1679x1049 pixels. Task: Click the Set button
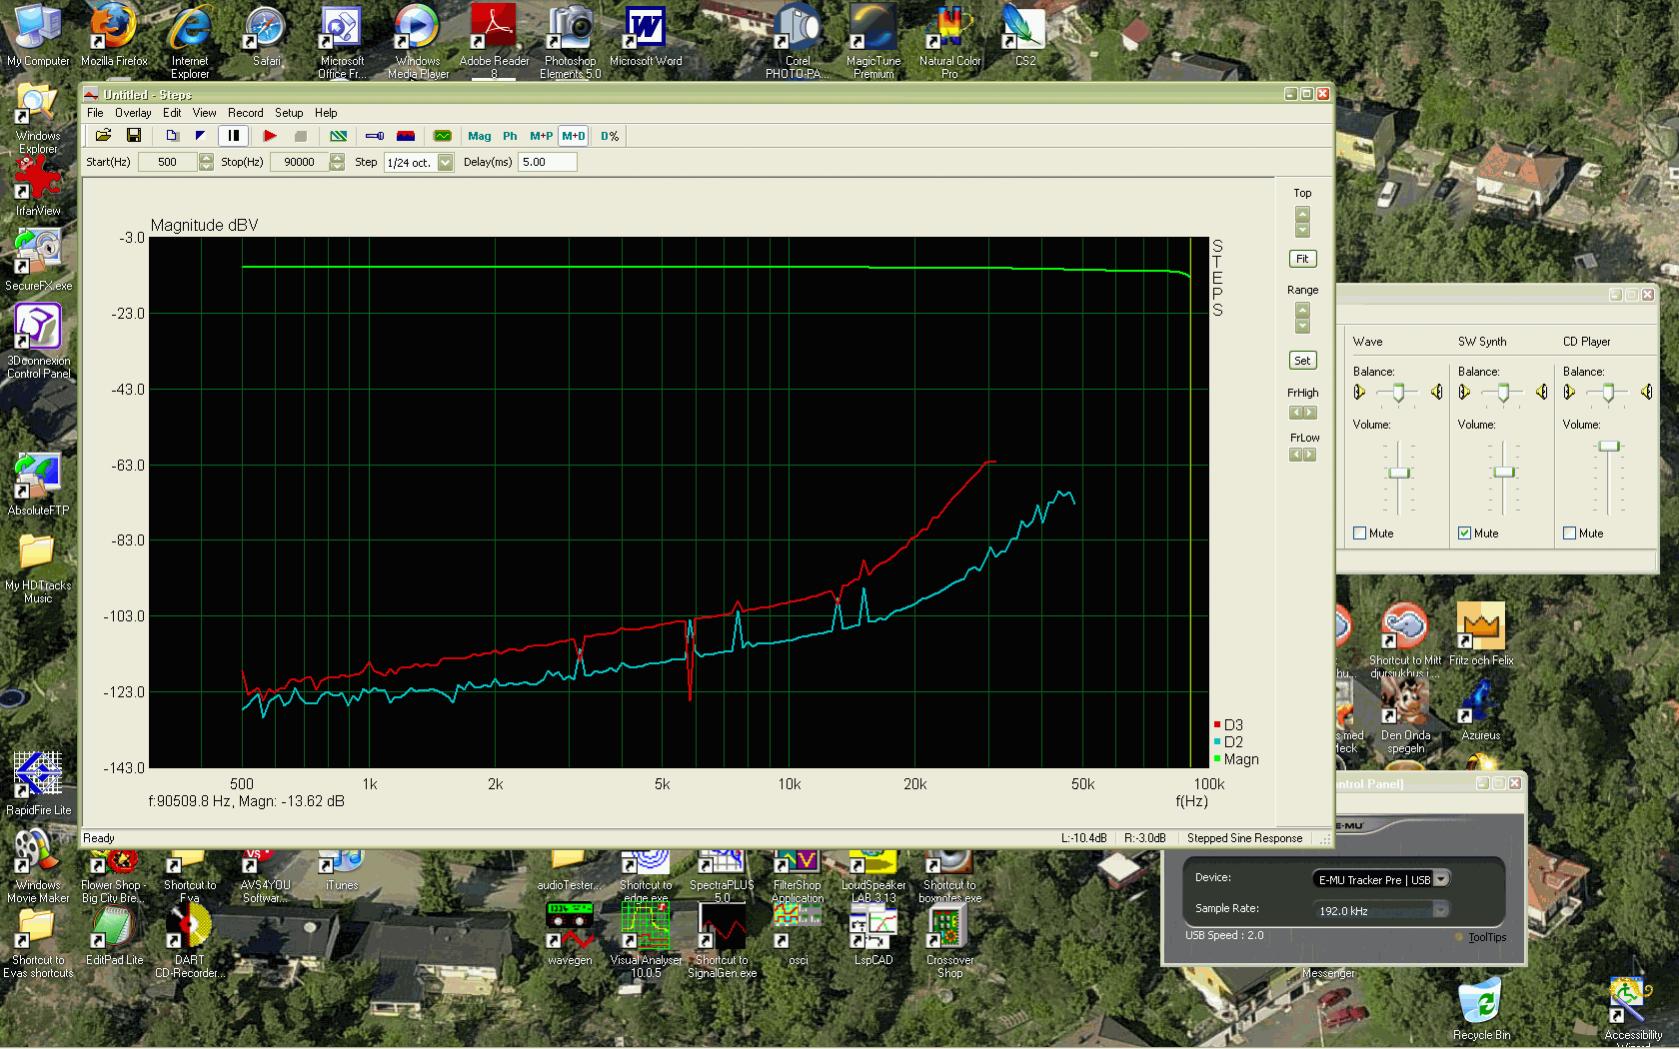pos(1302,361)
